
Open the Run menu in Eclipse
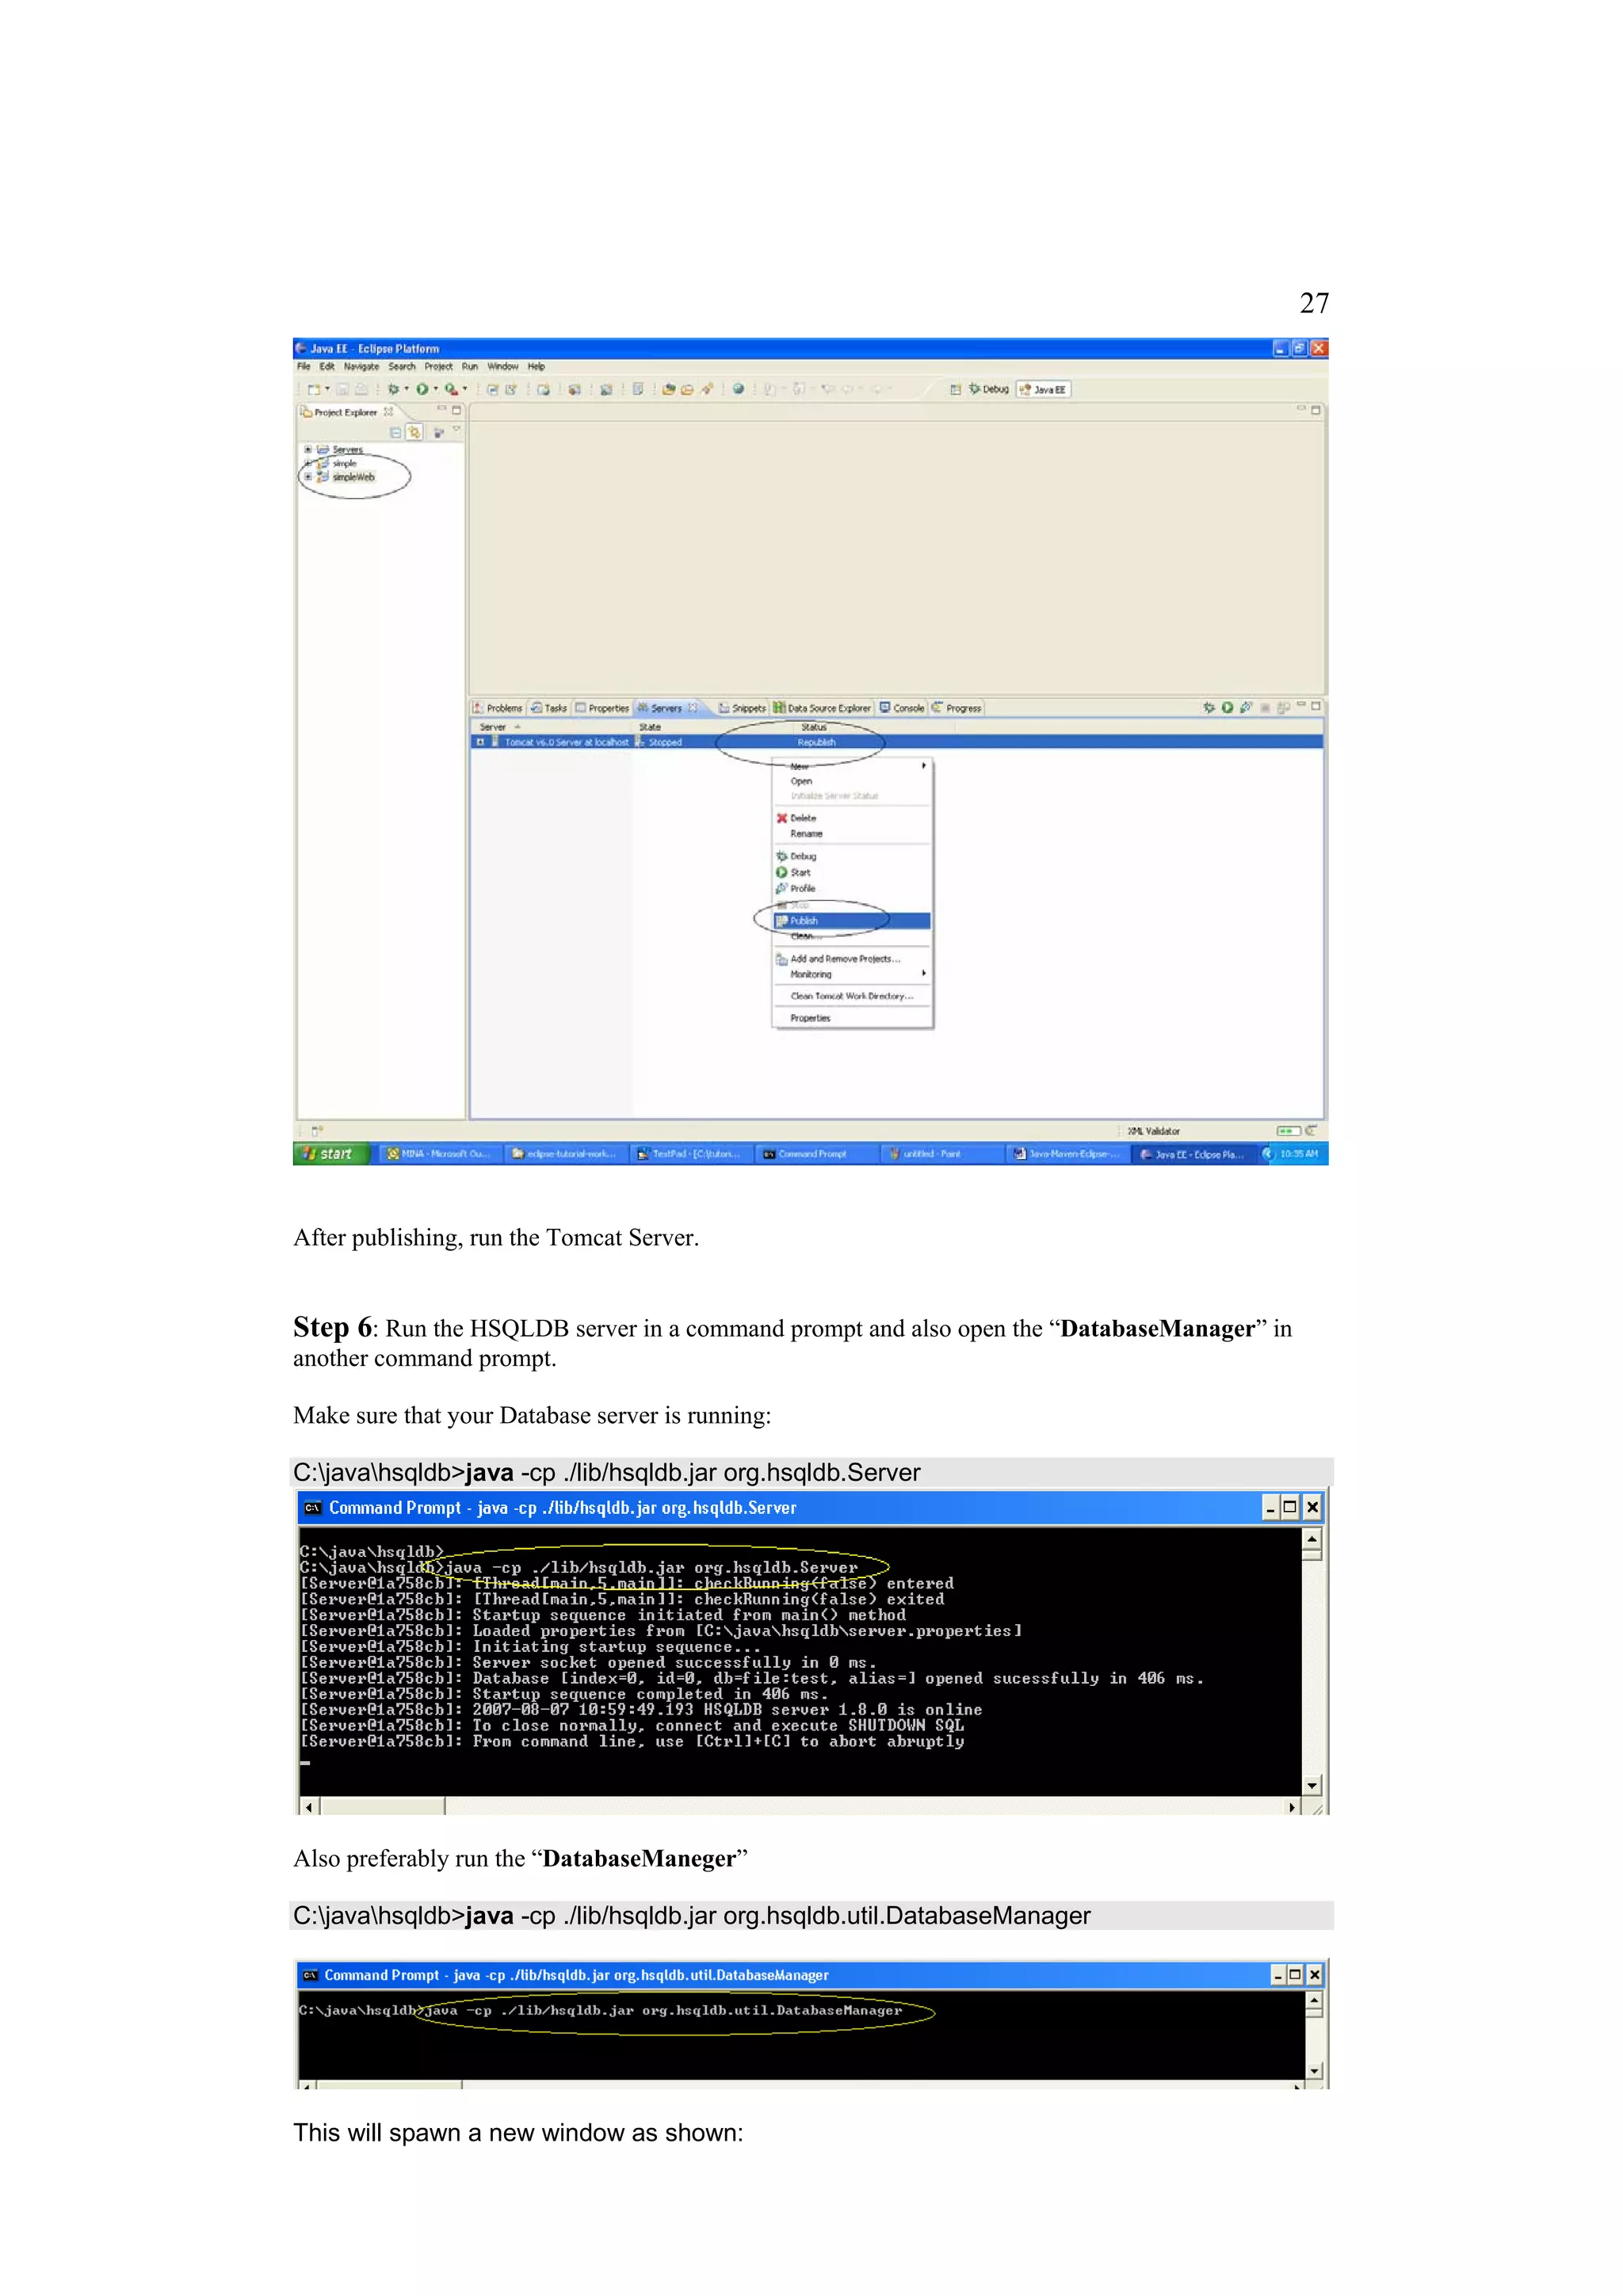(x=469, y=367)
